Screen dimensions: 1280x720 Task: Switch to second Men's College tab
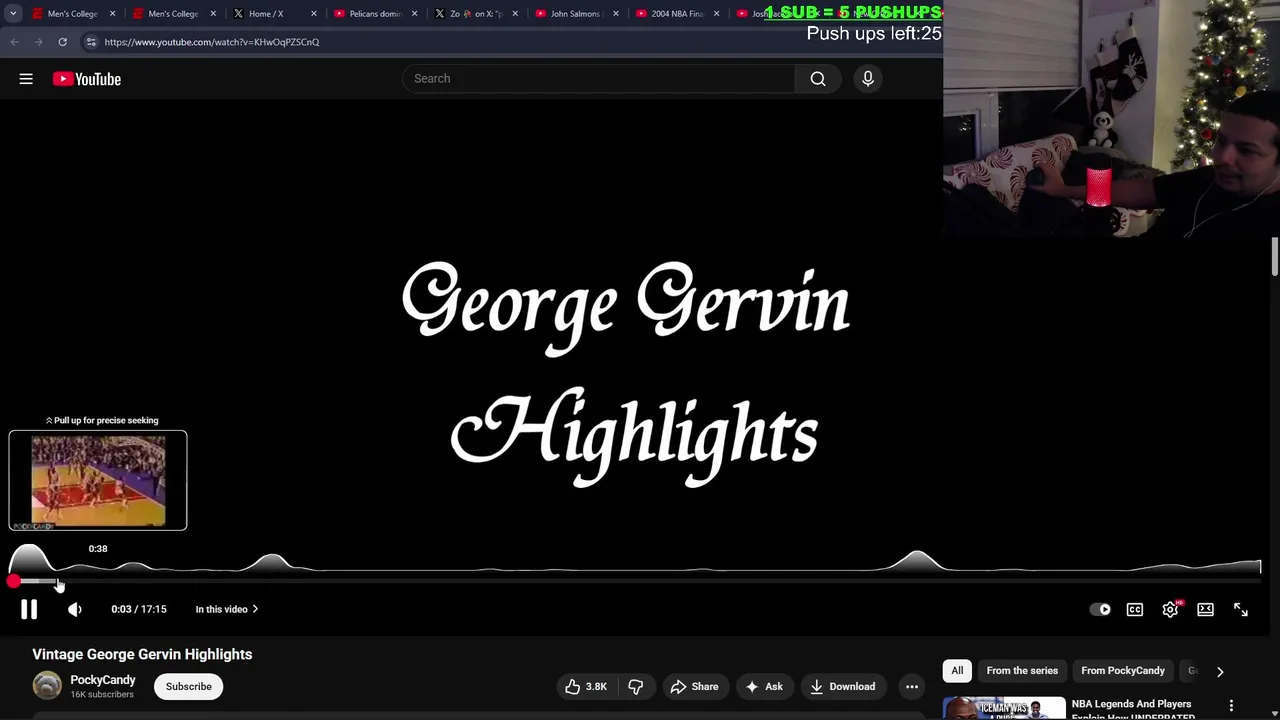click(x=173, y=14)
